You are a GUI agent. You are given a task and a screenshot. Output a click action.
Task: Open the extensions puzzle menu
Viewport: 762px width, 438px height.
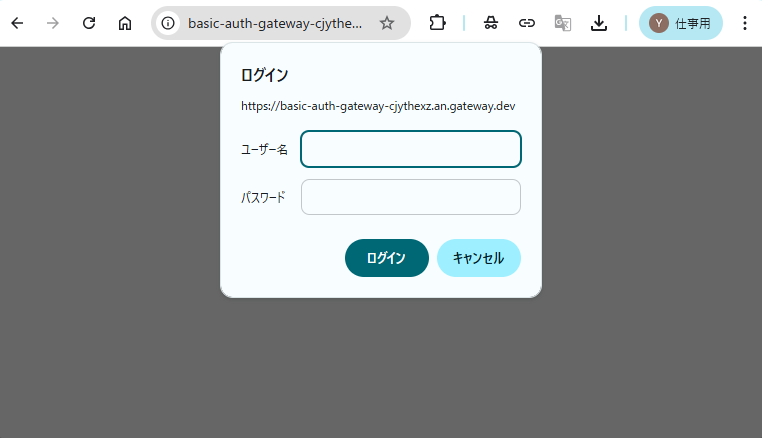click(437, 23)
